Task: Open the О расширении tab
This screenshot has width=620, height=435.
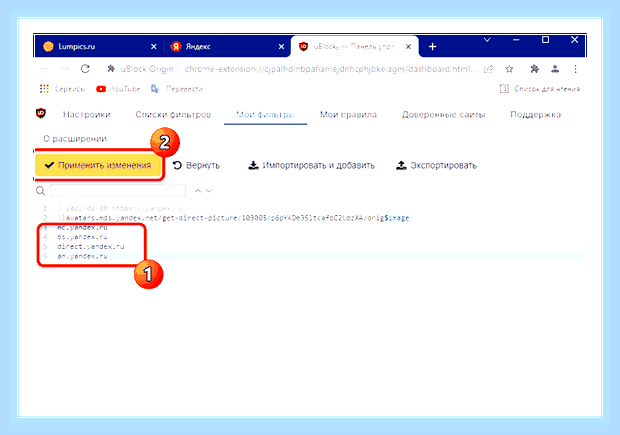Action: (75, 139)
